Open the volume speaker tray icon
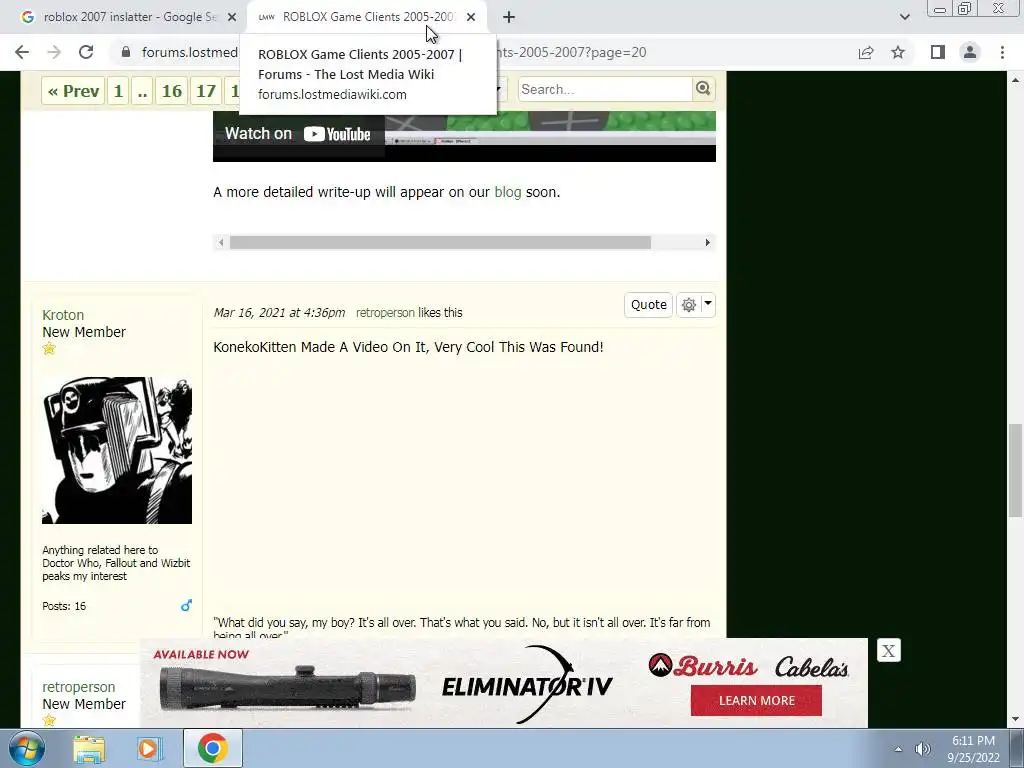The height and width of the screenshot is (768, 1024). (x=922, y=749)
